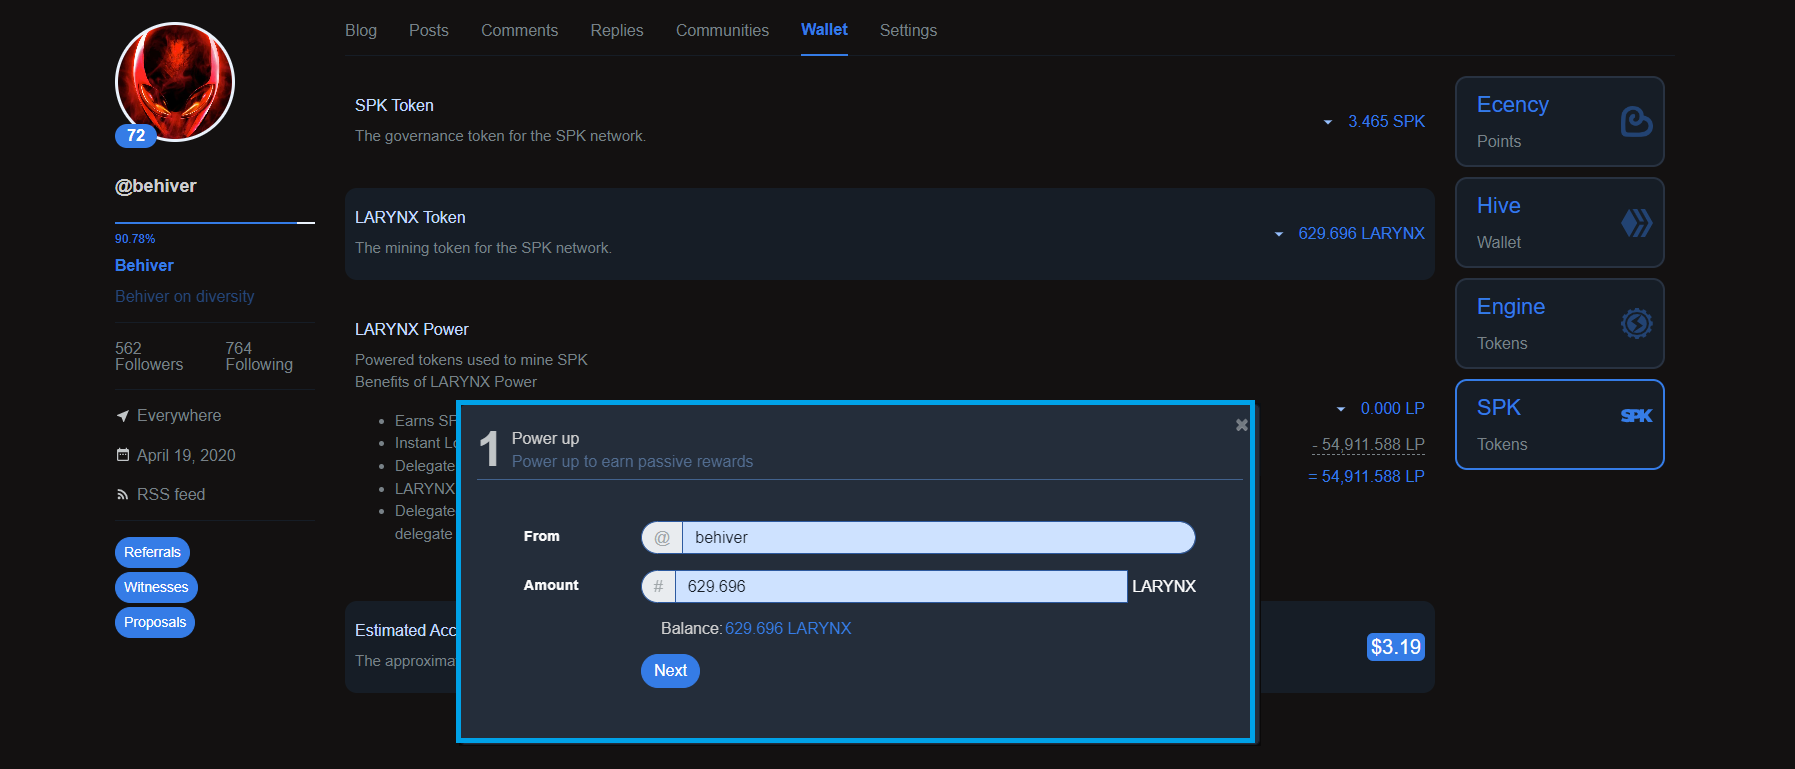Image resolution: width=1795 pixels, height=769 pixels.
Task: Open the Ecency Points card
Action: 1560,122
